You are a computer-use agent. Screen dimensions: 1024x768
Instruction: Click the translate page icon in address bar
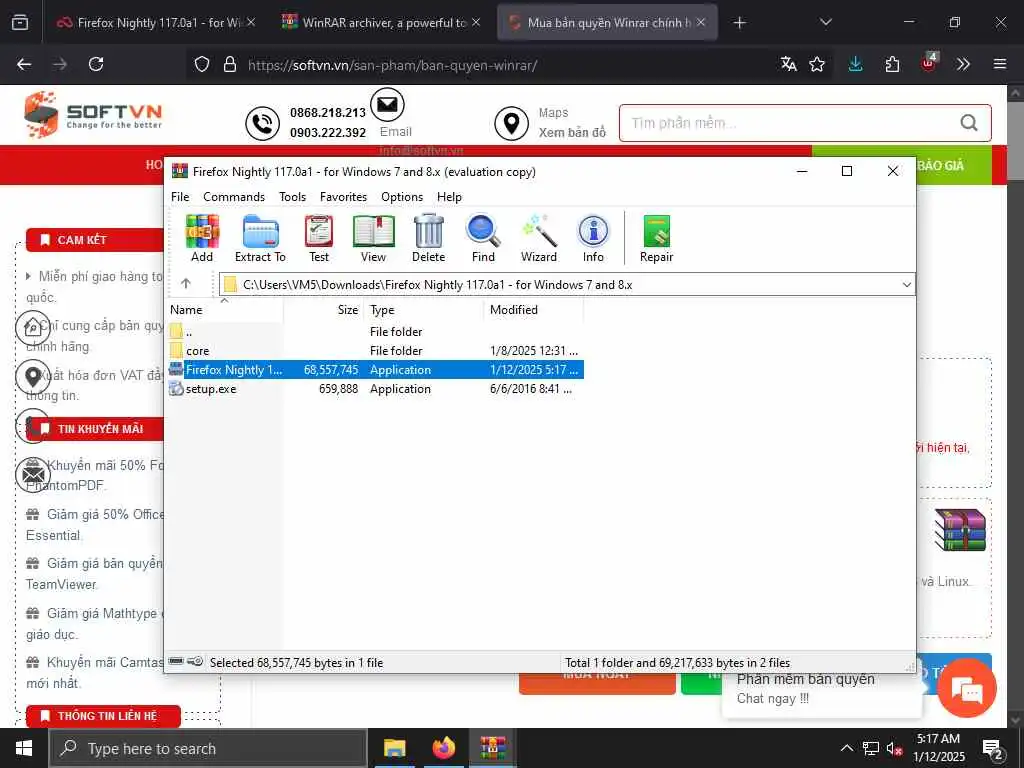[x=788, y=64]
